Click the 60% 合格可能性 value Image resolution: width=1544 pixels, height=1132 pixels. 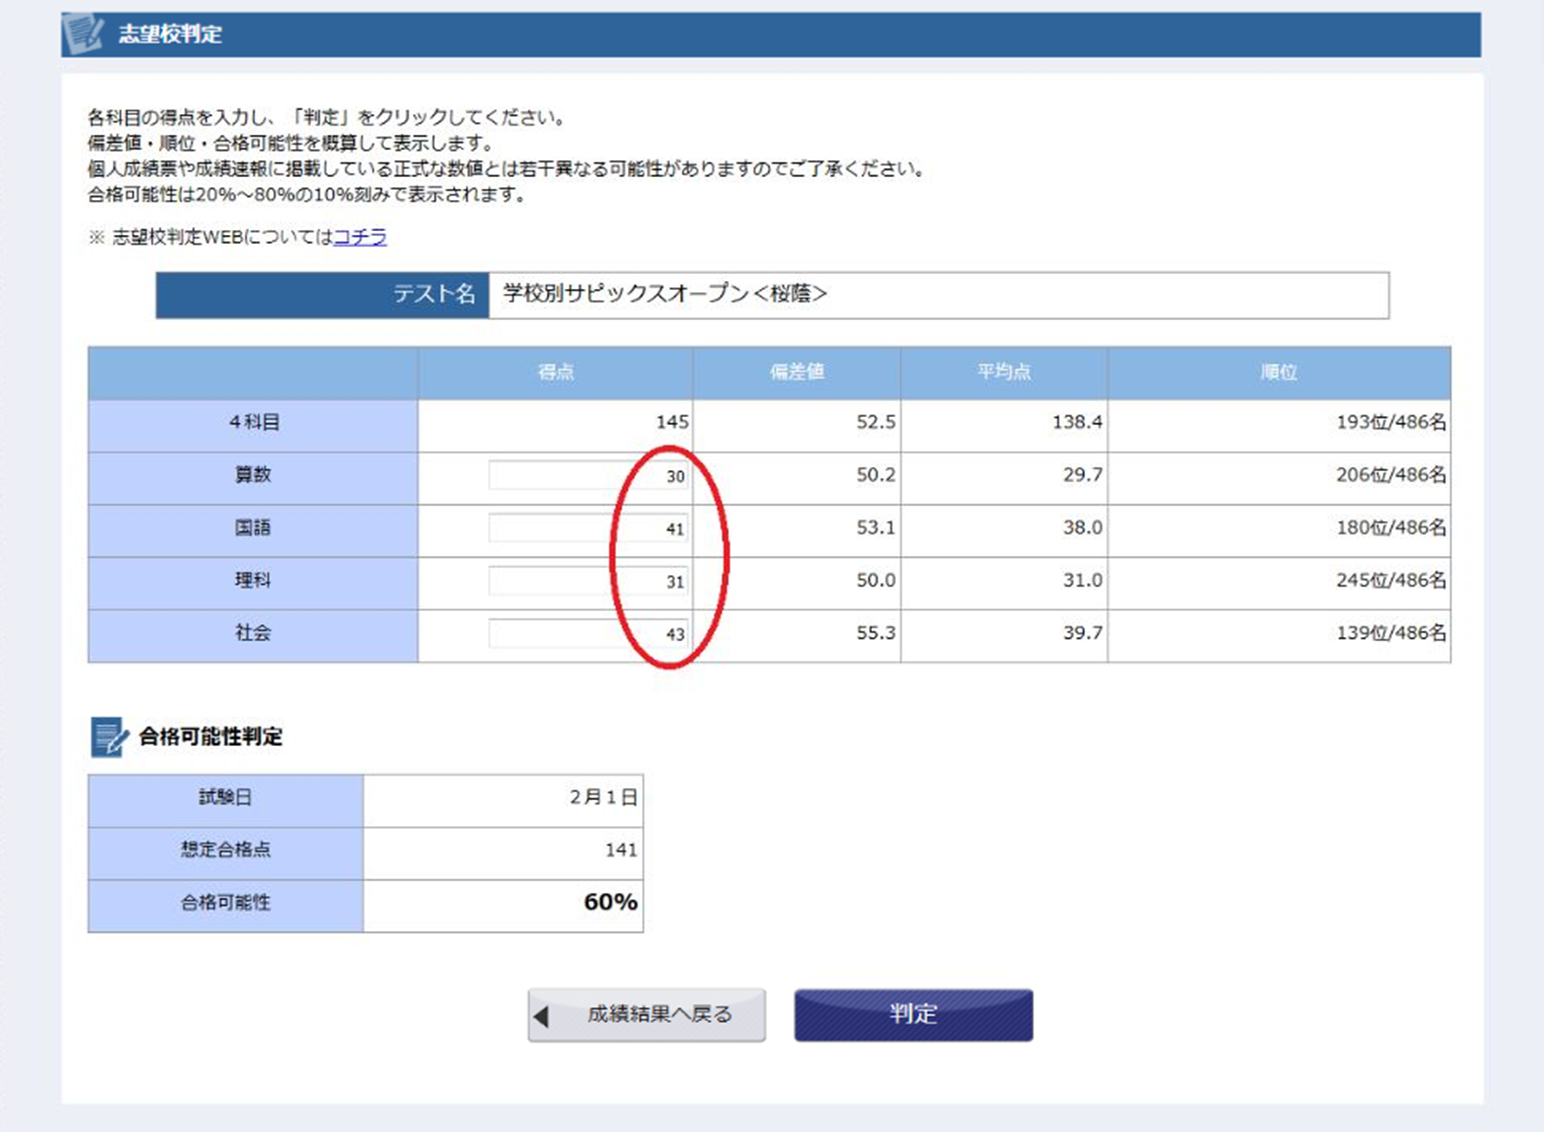click(610, 903)
